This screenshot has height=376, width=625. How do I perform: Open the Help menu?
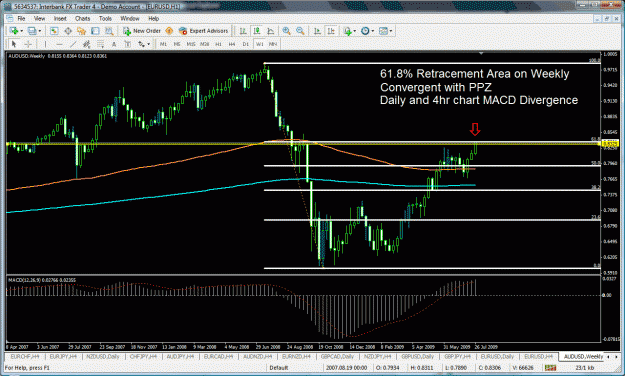point(153,18)
